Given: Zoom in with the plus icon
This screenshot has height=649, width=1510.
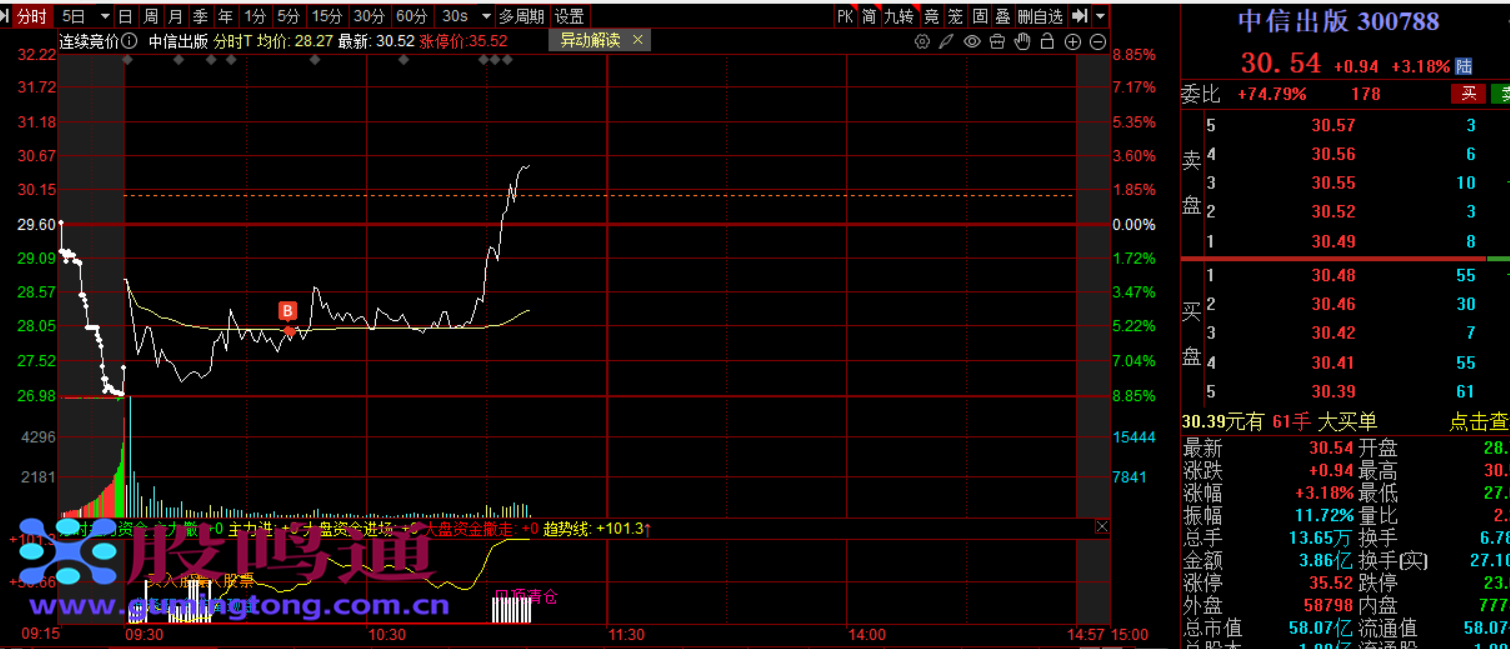Looking at the screenshot, I should click(1073, 42).
